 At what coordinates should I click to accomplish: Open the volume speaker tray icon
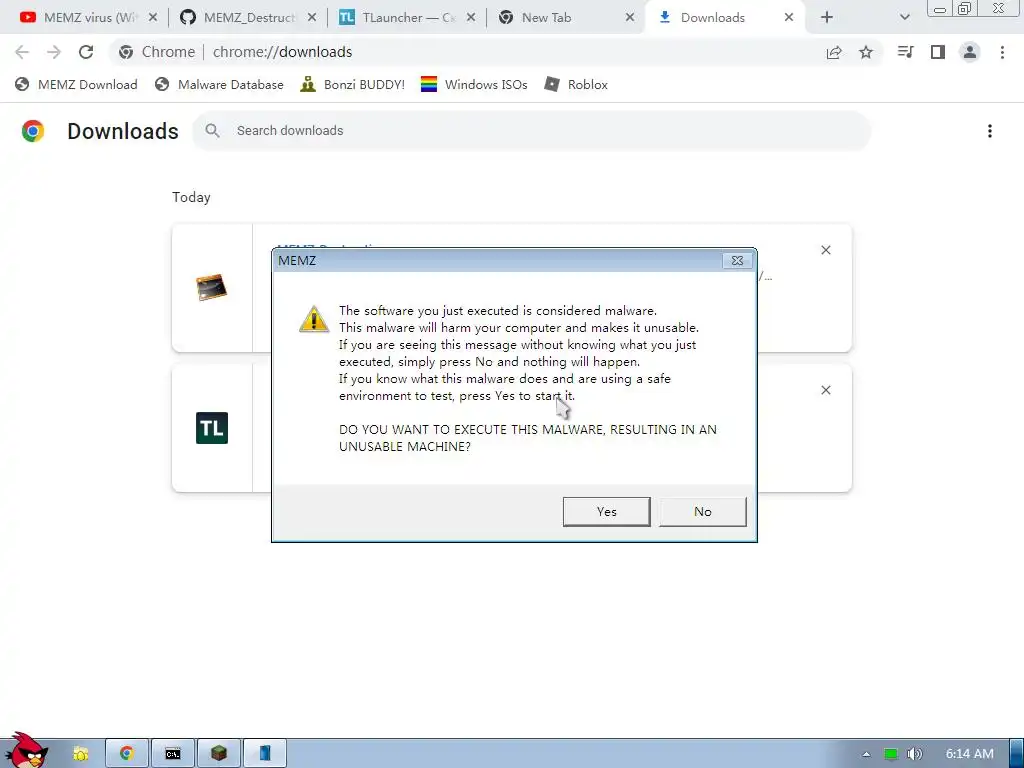pyautogui.click(x=915, y=754)
